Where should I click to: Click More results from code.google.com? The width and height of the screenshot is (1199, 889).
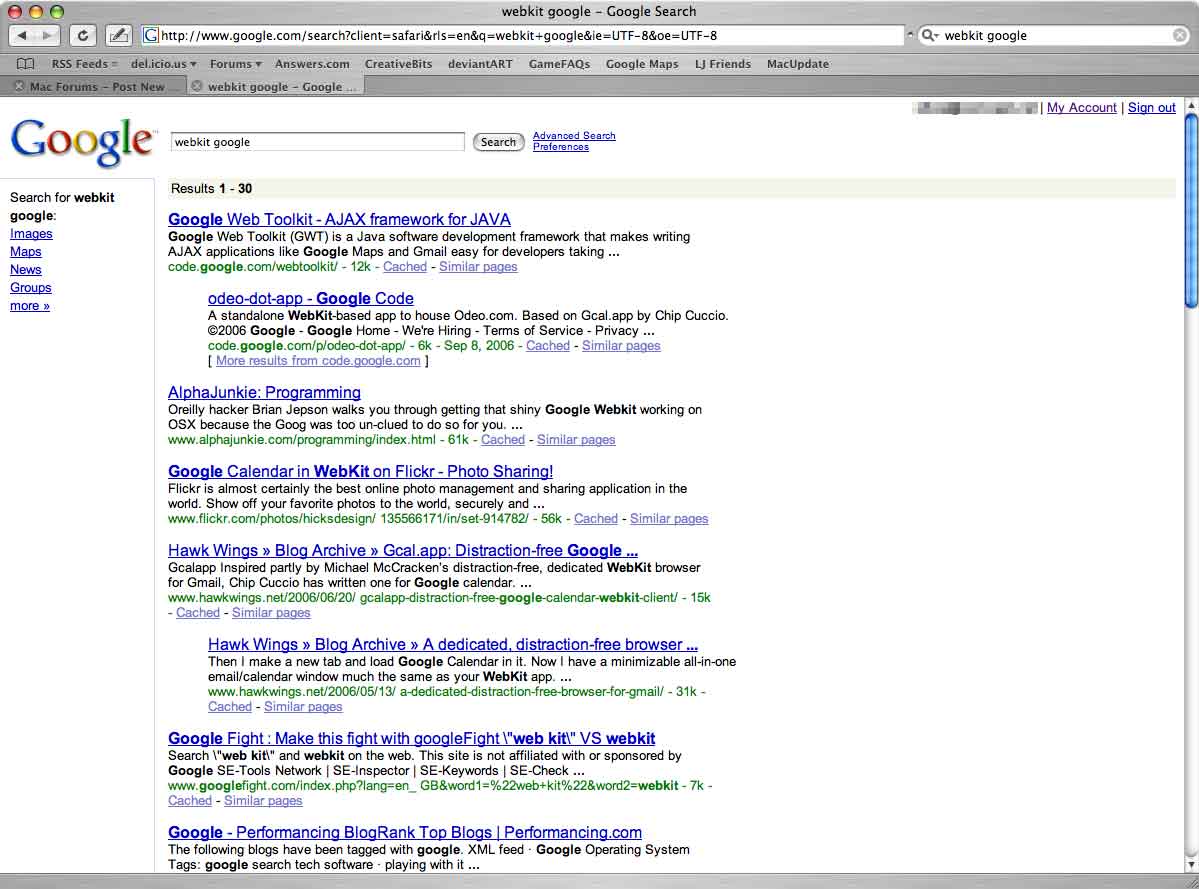point(318,361)
